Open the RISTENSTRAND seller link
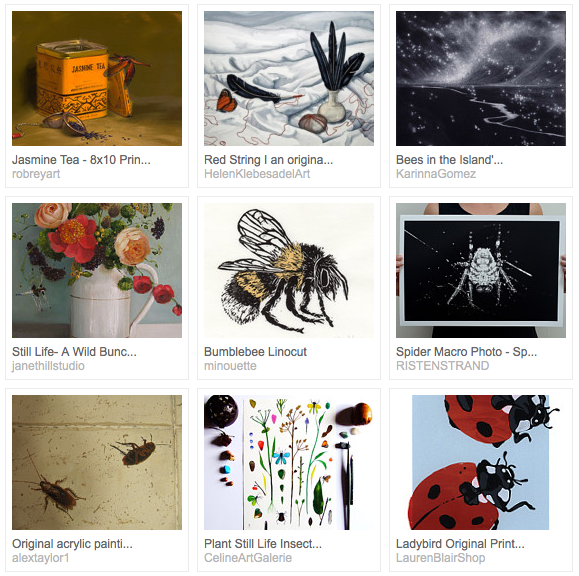 [442, 366]
